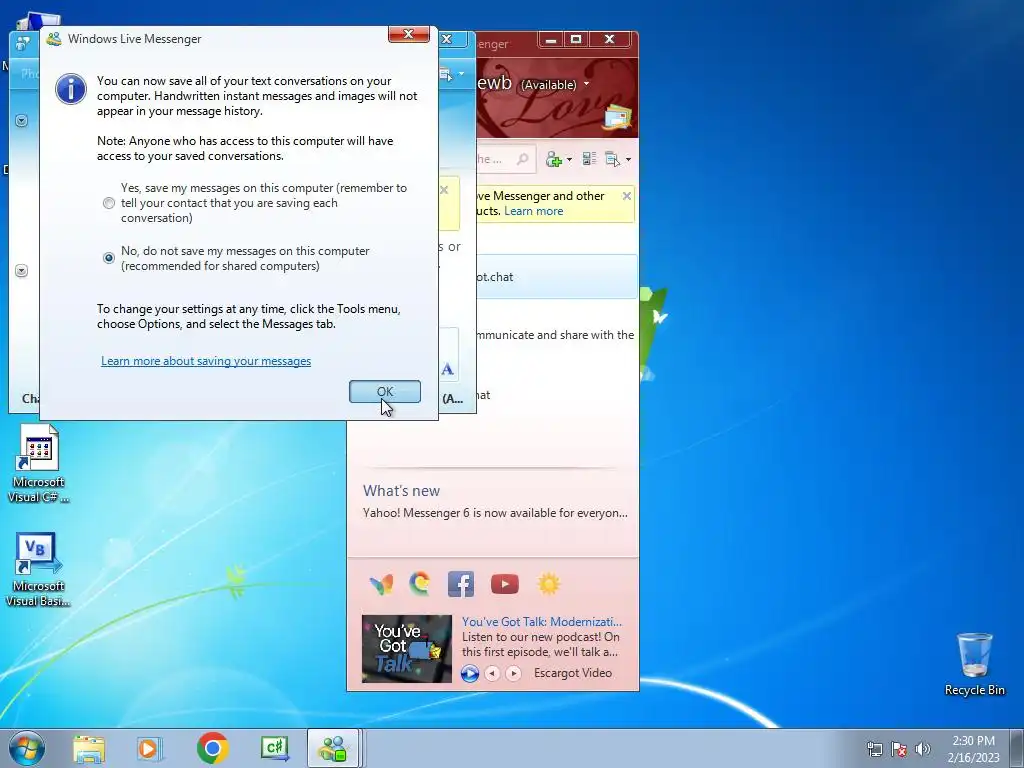Close the Windows Live Messenger dialog

(x=409, y=34)
